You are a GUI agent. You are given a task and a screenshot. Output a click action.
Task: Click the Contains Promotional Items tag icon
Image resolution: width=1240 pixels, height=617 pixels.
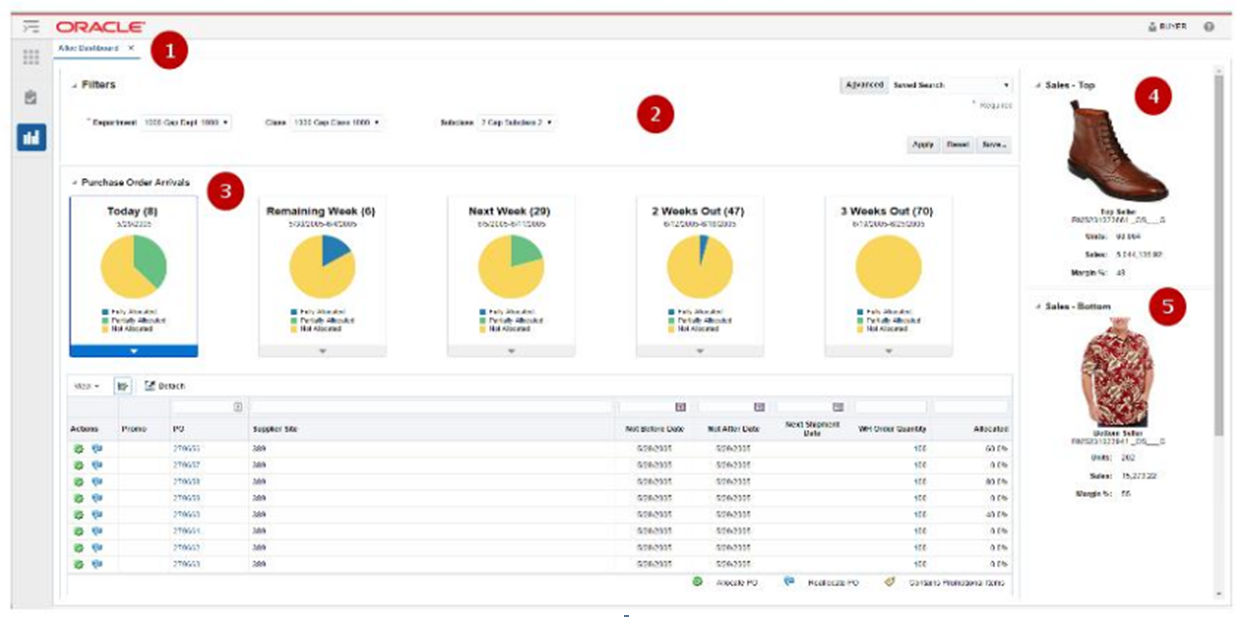(x=891, y=580)
